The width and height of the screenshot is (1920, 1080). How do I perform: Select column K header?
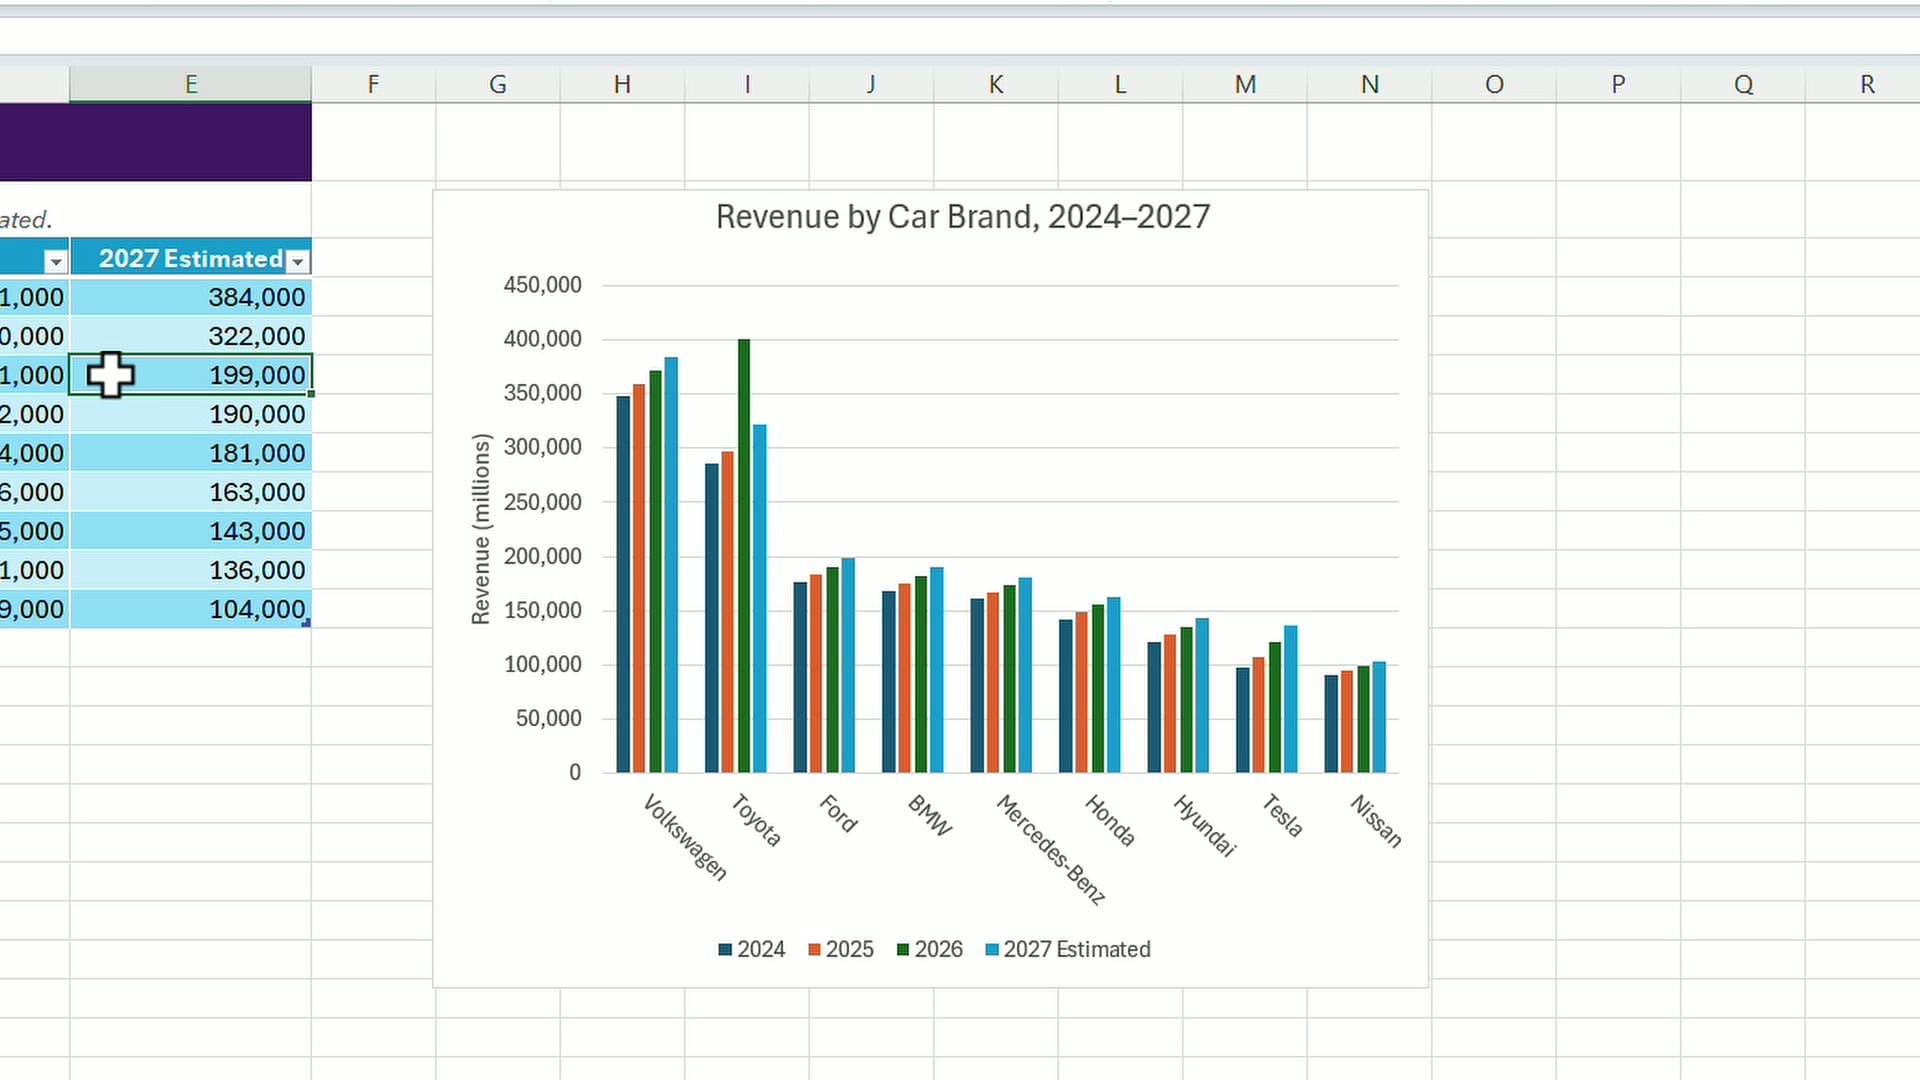point(996,84)
